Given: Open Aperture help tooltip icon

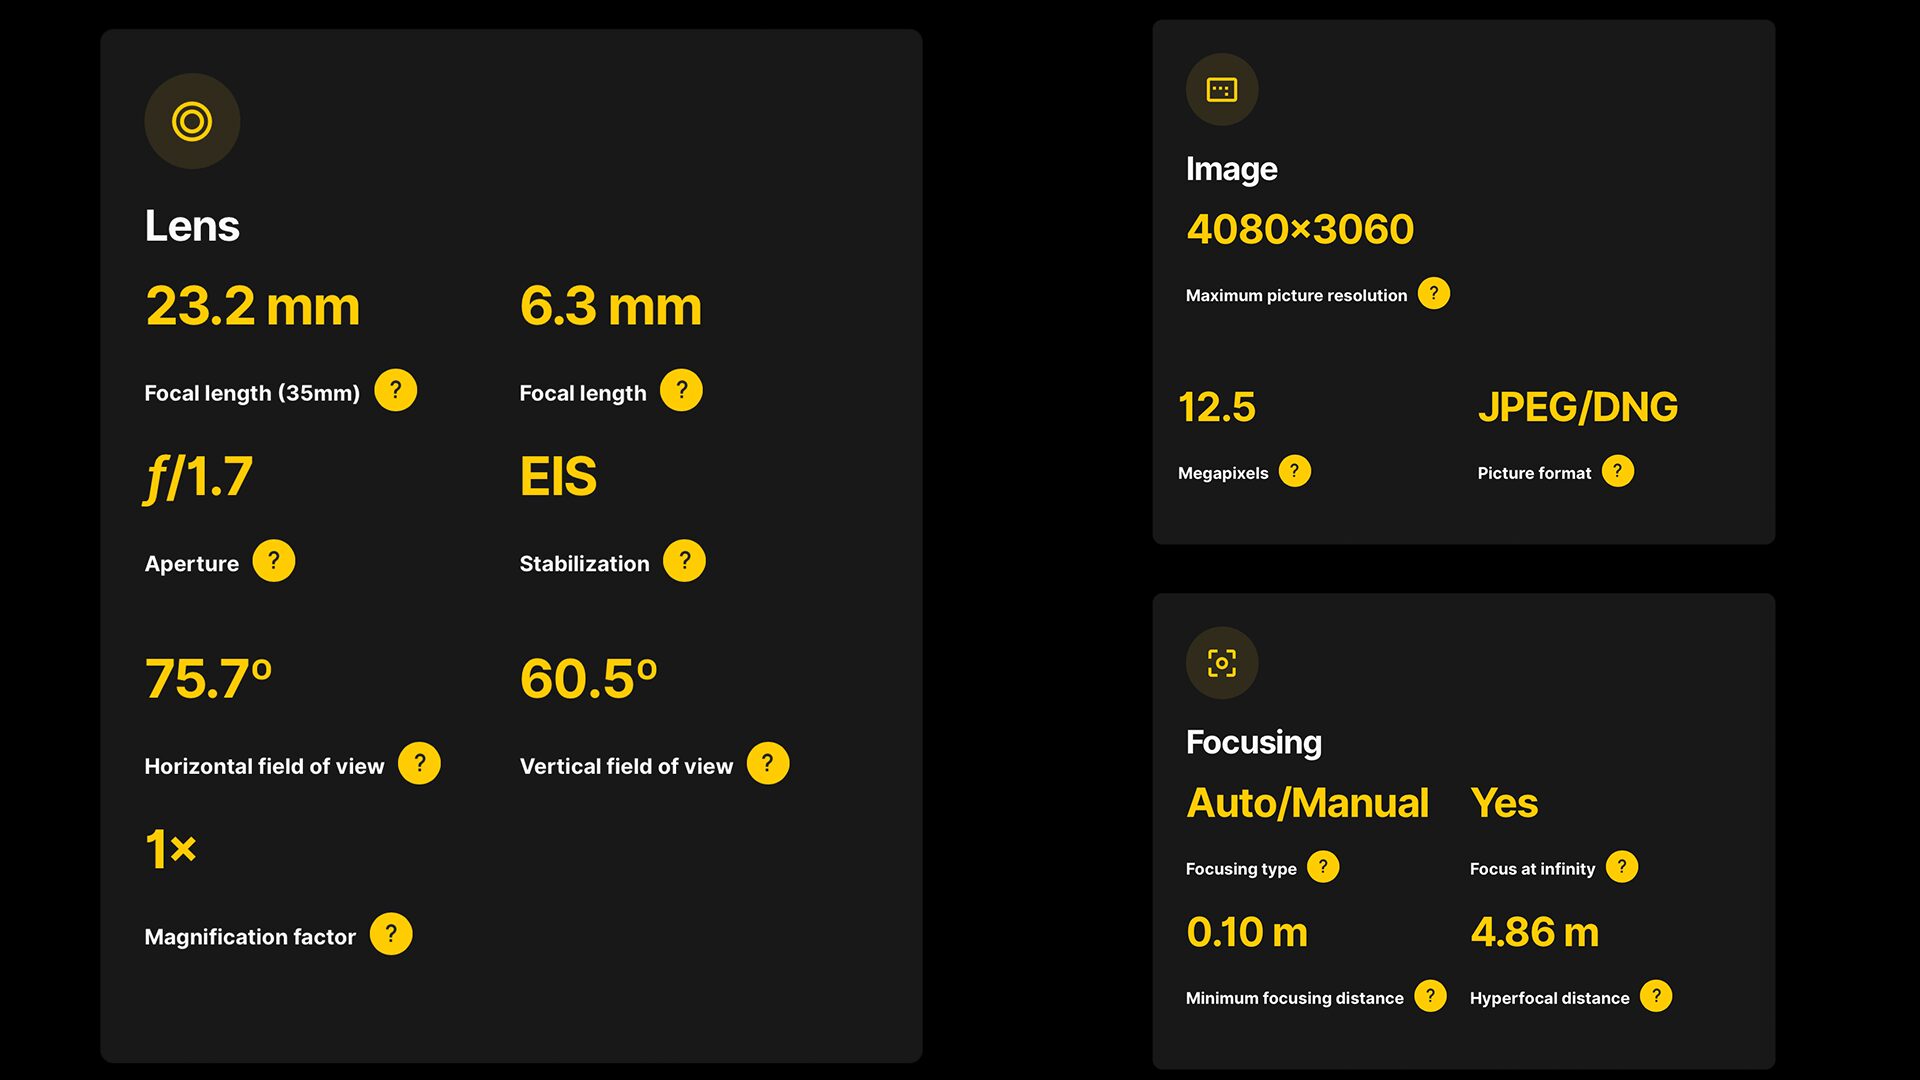Looking at the screenshot, I should pyautogui.click(x=273, y=561).
